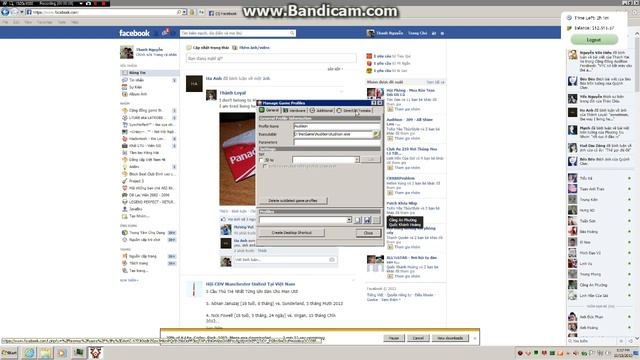
Task: Click Delete outdated game profiles button
Action: (293, 200)
